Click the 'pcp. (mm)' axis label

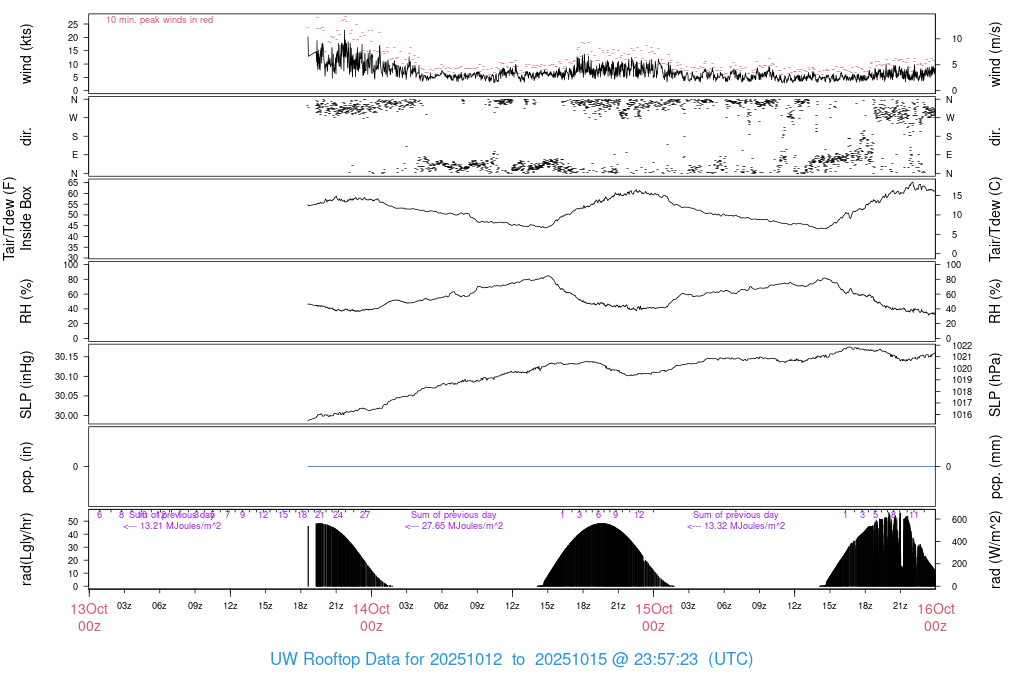pyautogui.click(x=996, y=466)
